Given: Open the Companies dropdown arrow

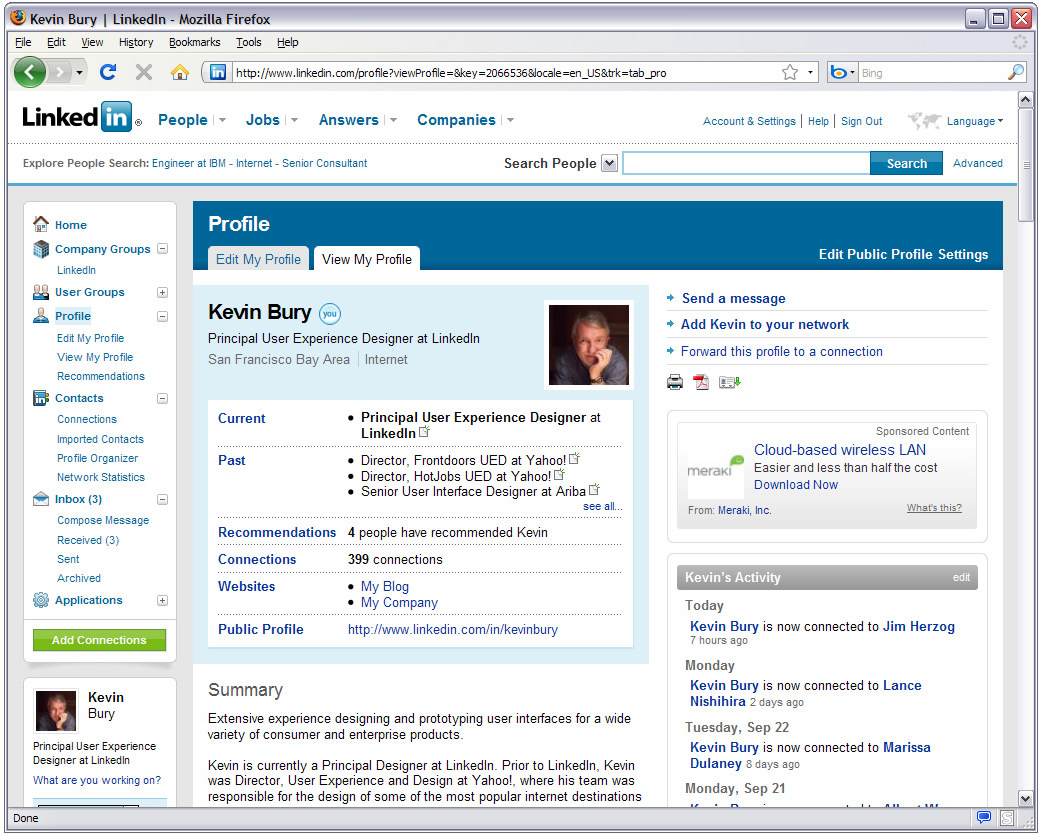Looking at the screenshot, I should (510, 120).
